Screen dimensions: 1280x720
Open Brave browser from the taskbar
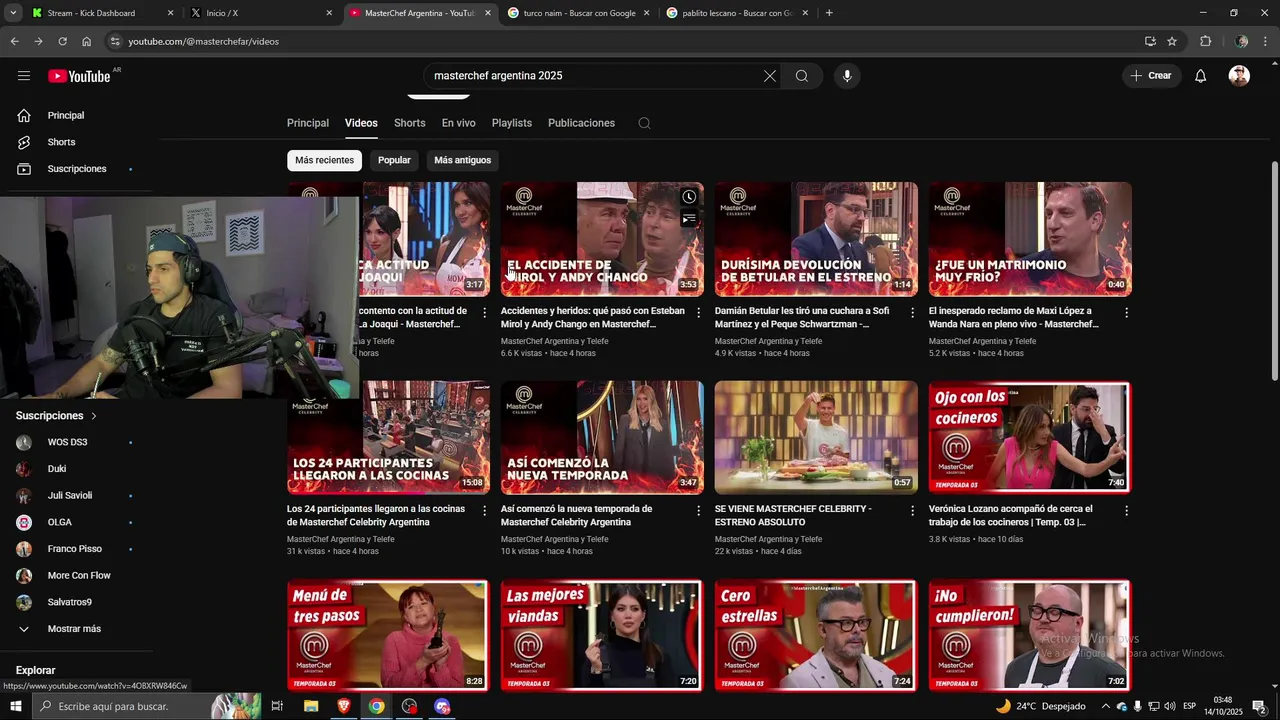pos(343,706)
